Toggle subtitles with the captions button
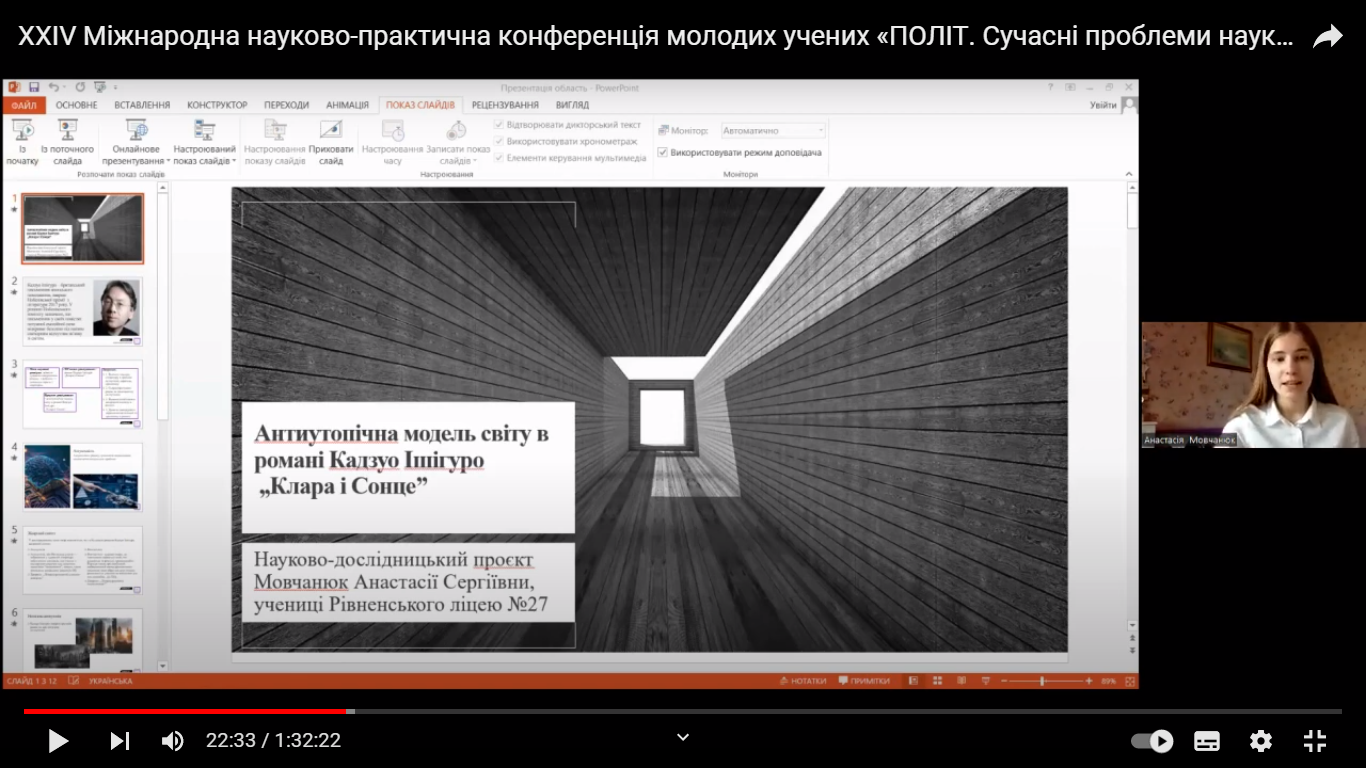 1207,741
